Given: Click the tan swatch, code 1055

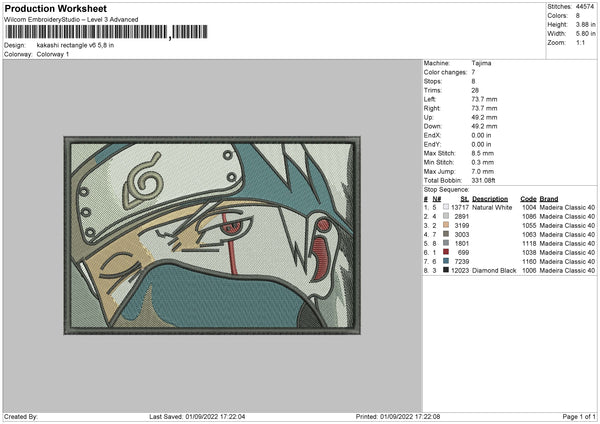Looking at the screenshot, I should 446,225.
